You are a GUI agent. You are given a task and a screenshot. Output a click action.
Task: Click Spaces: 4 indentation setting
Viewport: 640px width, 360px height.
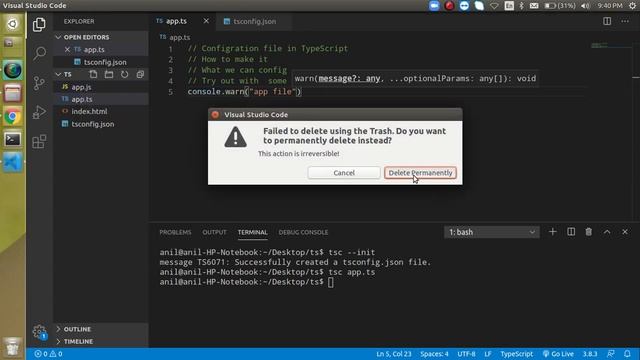(x=434, y=353)
